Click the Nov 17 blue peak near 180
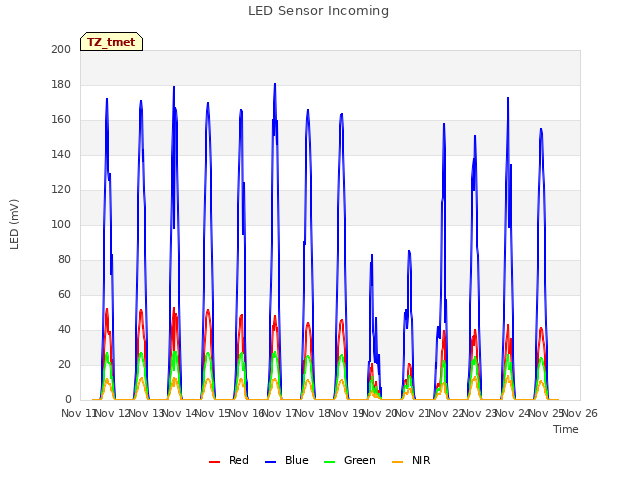The height and width of the screenshot is (480, 640). pyautogui.click(x=275, y=84)
